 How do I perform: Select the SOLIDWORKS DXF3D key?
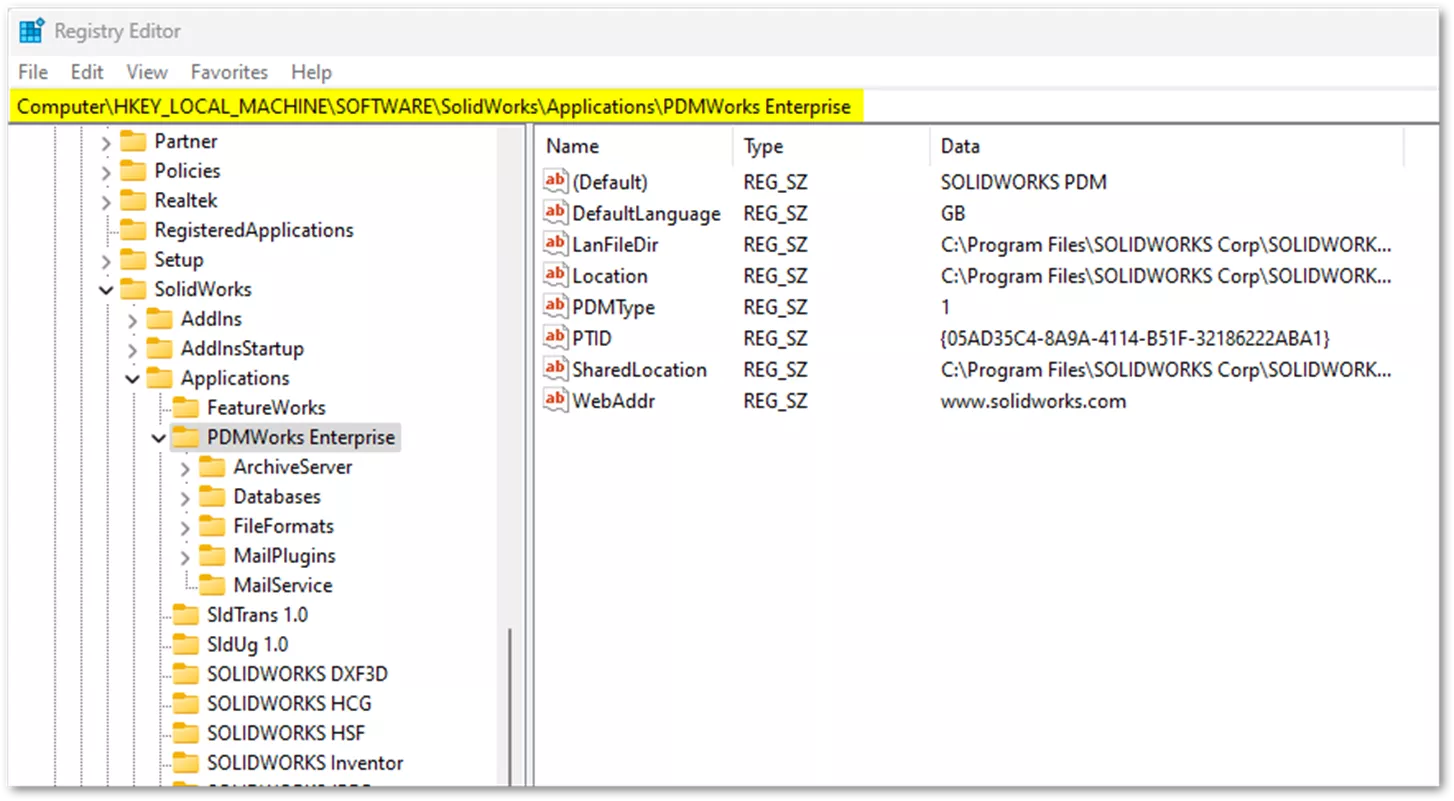(297, 674)
